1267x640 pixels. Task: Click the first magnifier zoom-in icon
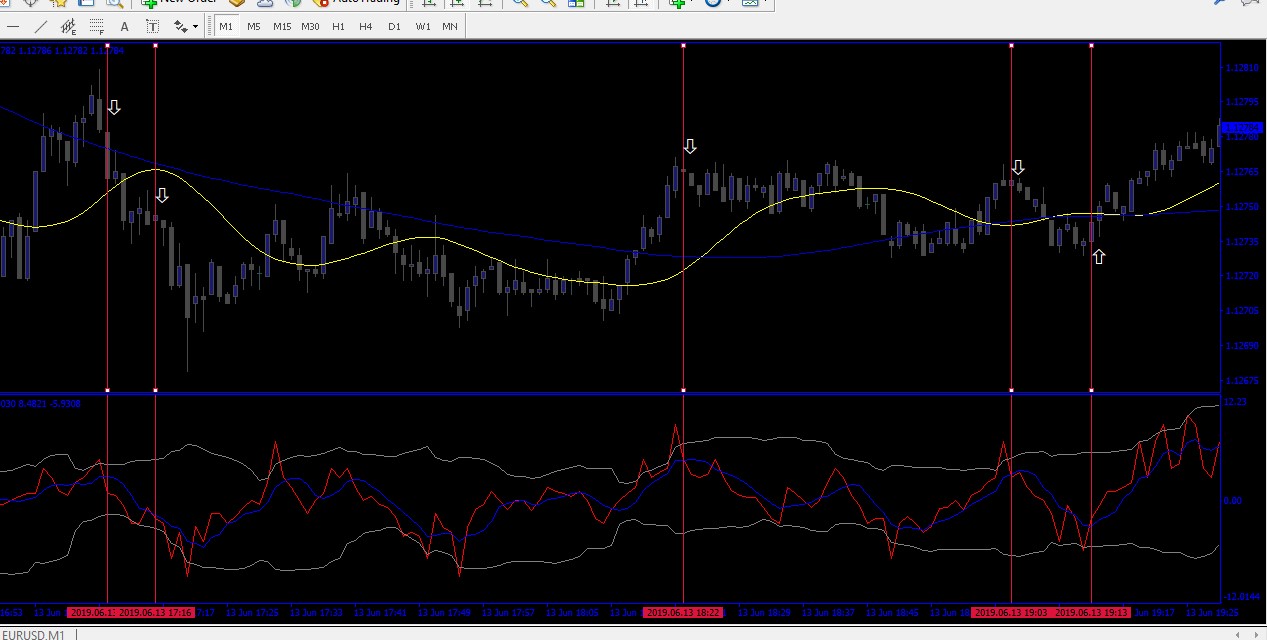point(520,3)
